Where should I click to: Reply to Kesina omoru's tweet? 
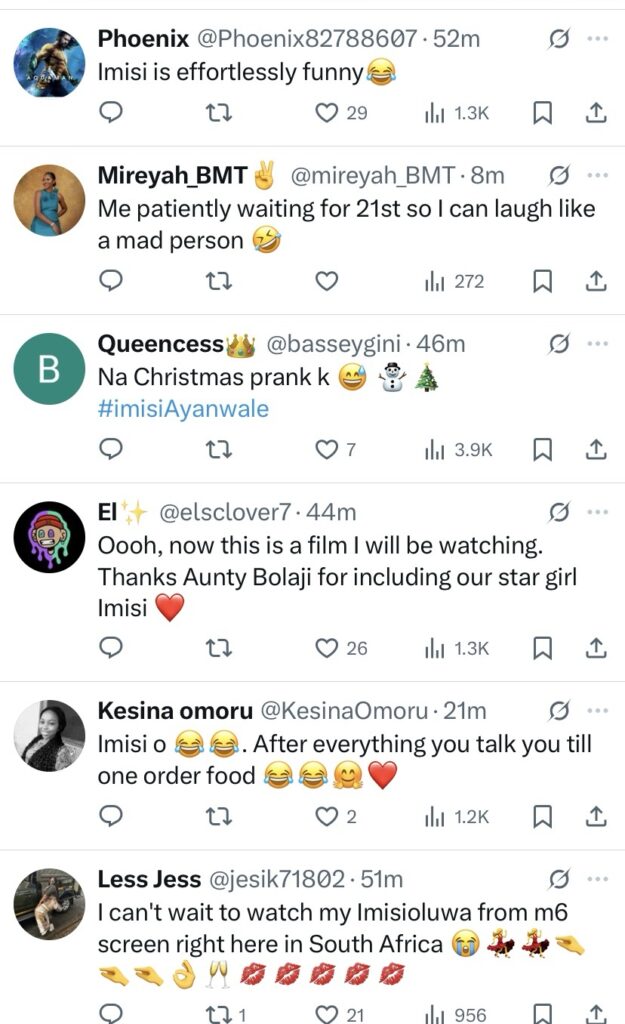click(112, 817)
